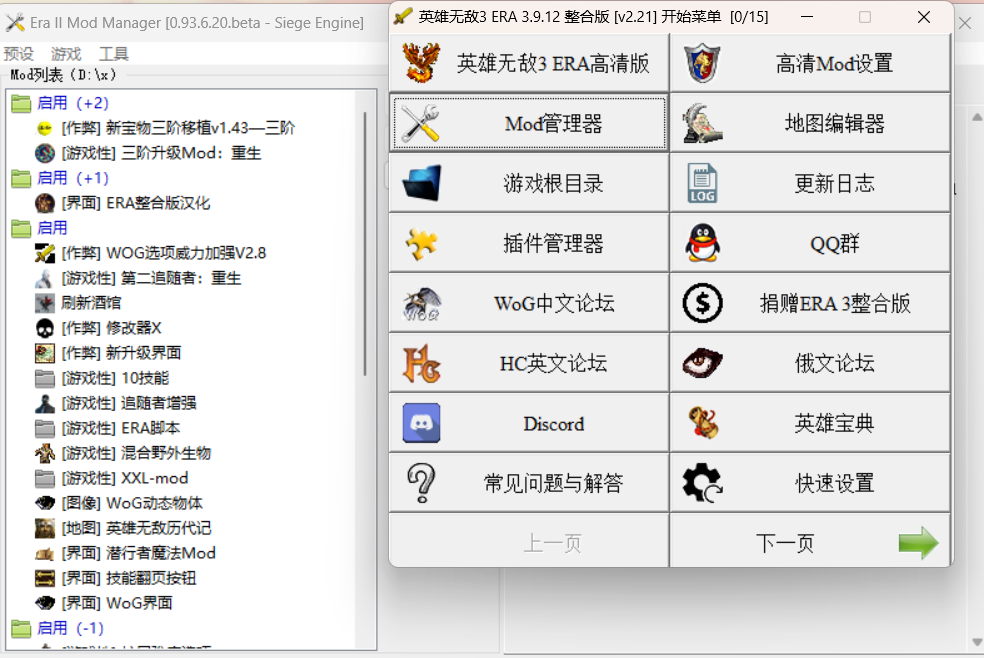984x658 pixels.
Task: Select [界面] 潜行者魔法Mod entry
Action: (x=139, y=553)
